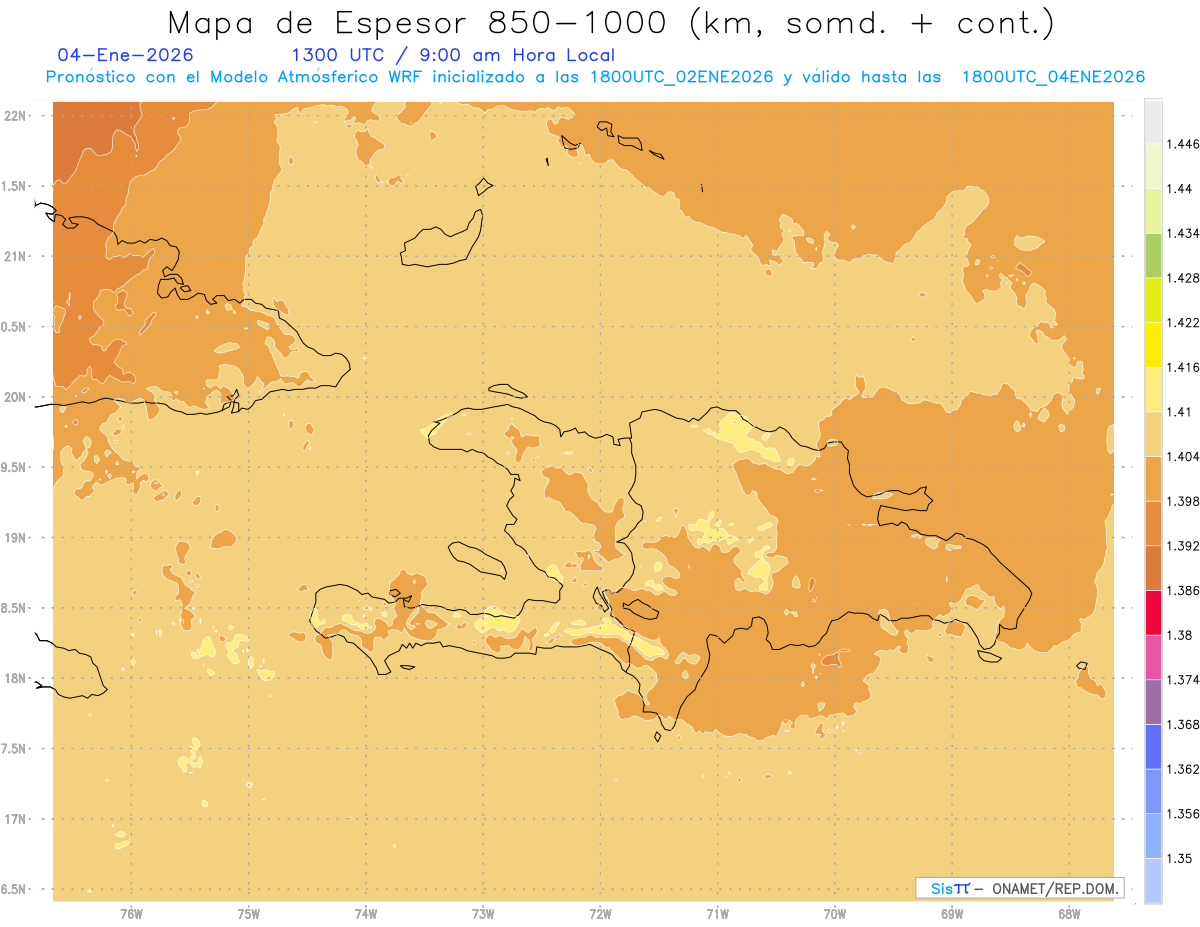Click the colorbar value label '1.38'
The image size is (1200, 927).
point(1179,635)
